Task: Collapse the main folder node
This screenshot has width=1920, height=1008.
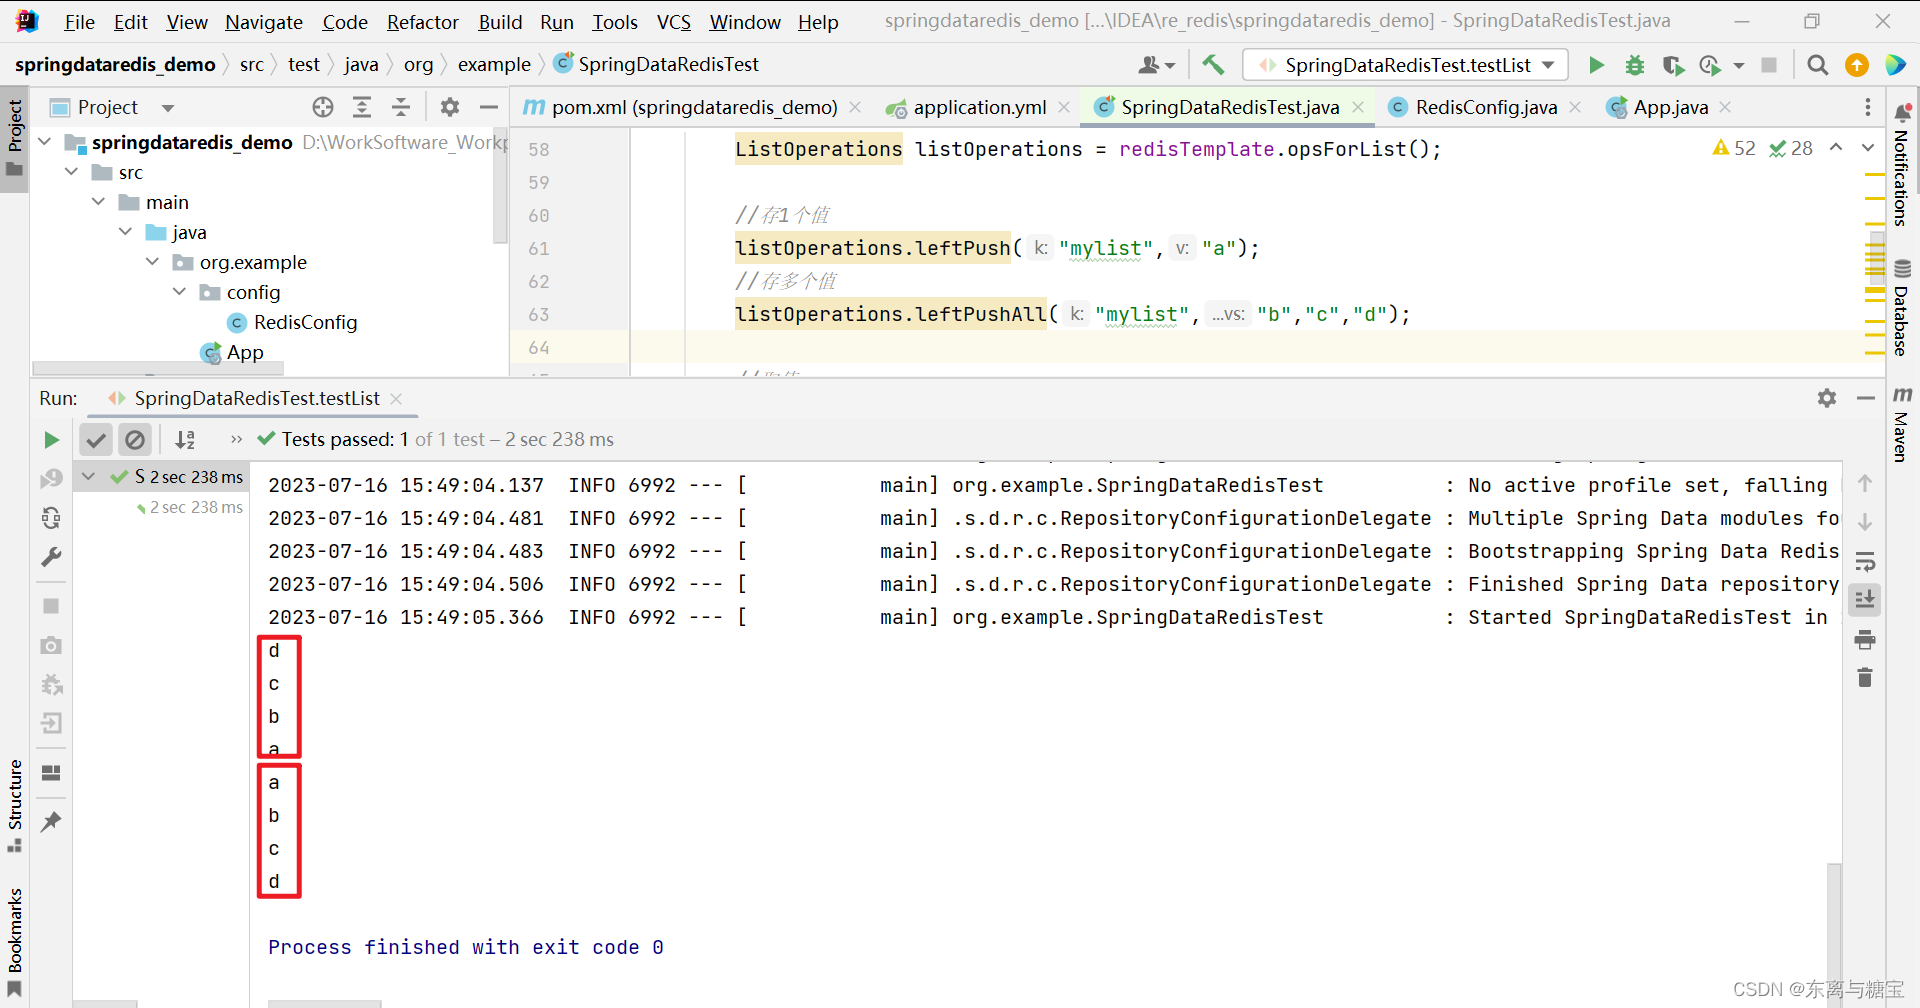Action: point(99,202)
